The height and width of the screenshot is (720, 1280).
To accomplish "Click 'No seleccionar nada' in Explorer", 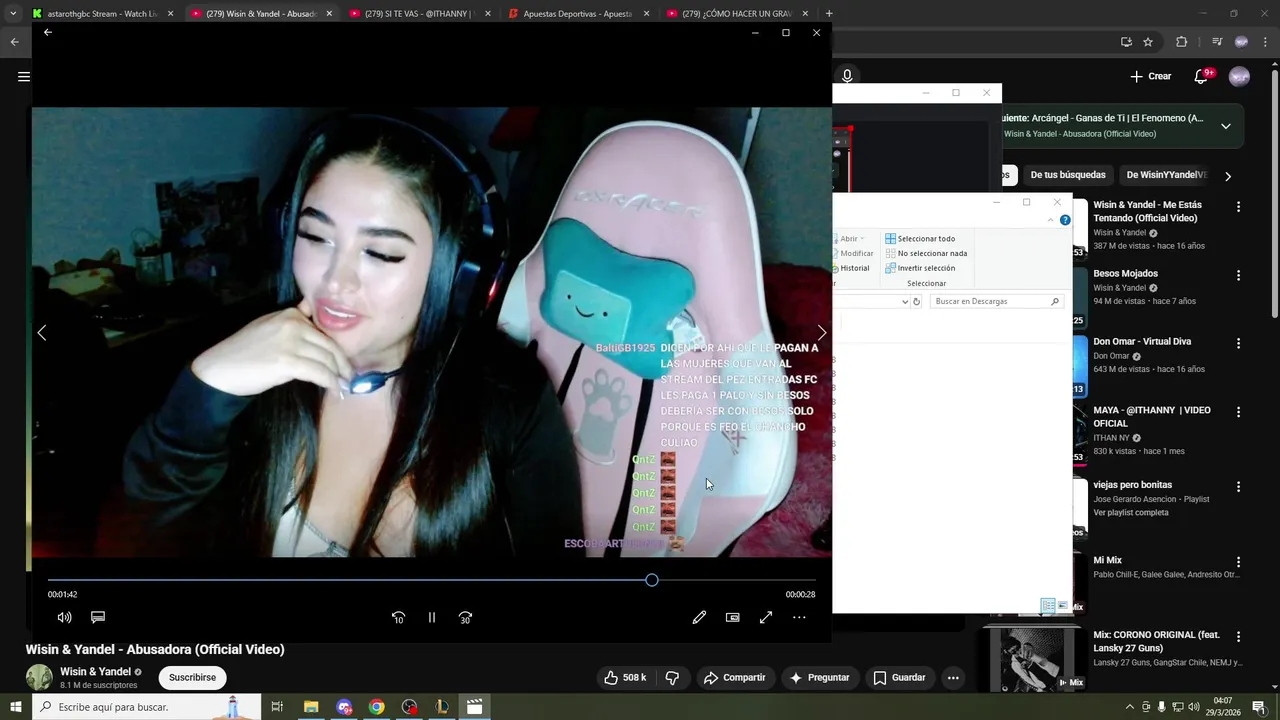I will click(925, 253).
